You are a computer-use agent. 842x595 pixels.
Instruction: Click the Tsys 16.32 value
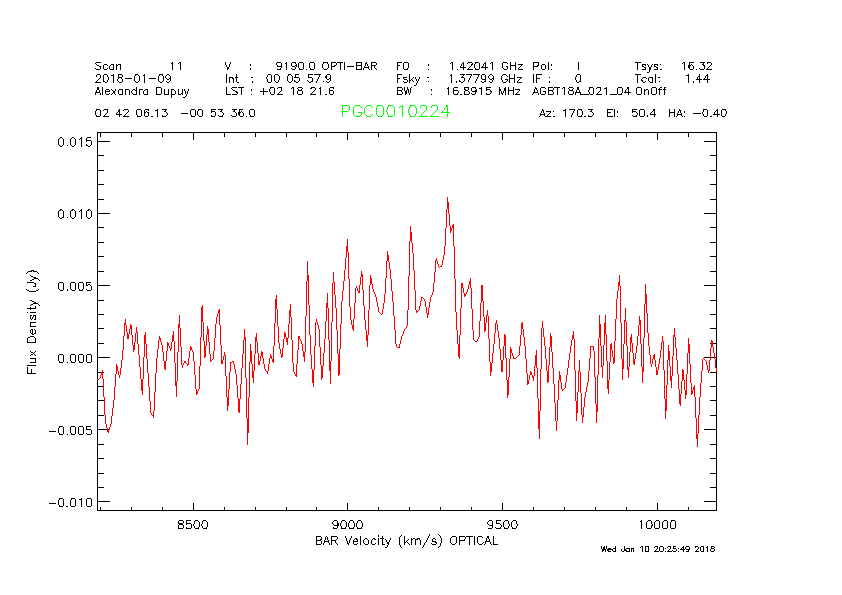[x=673, y=66]
